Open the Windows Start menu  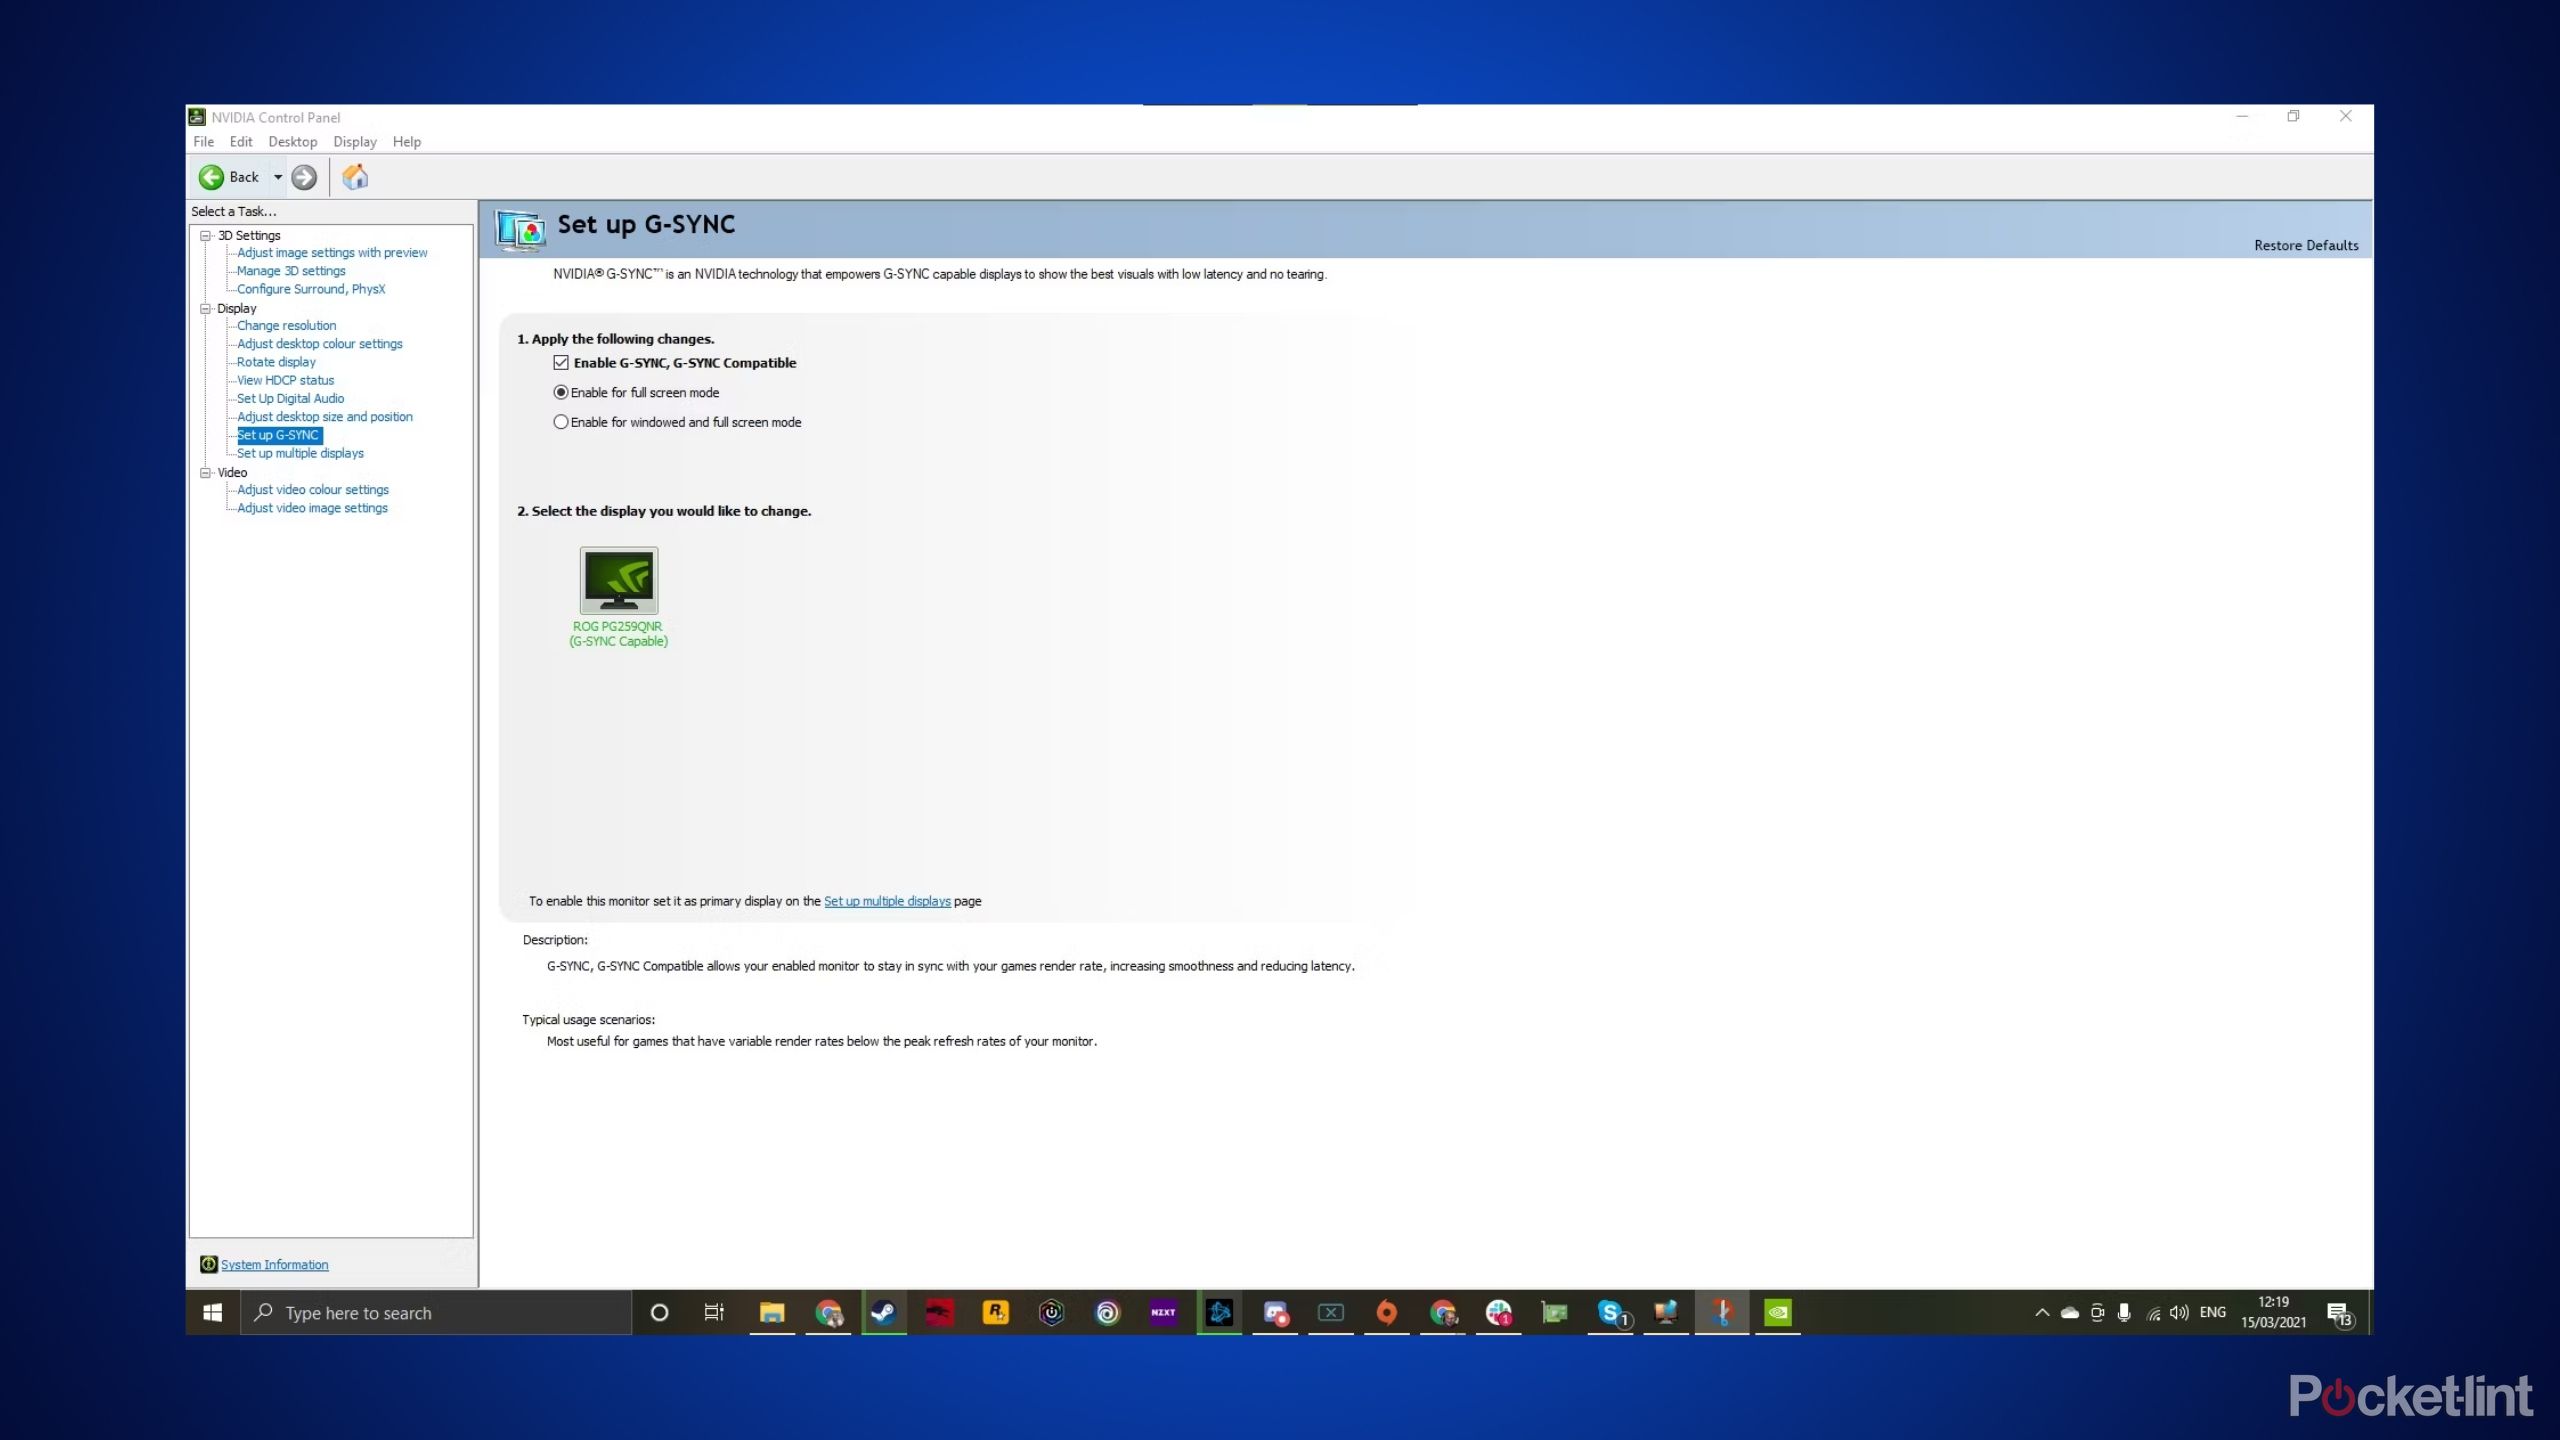212,1313
